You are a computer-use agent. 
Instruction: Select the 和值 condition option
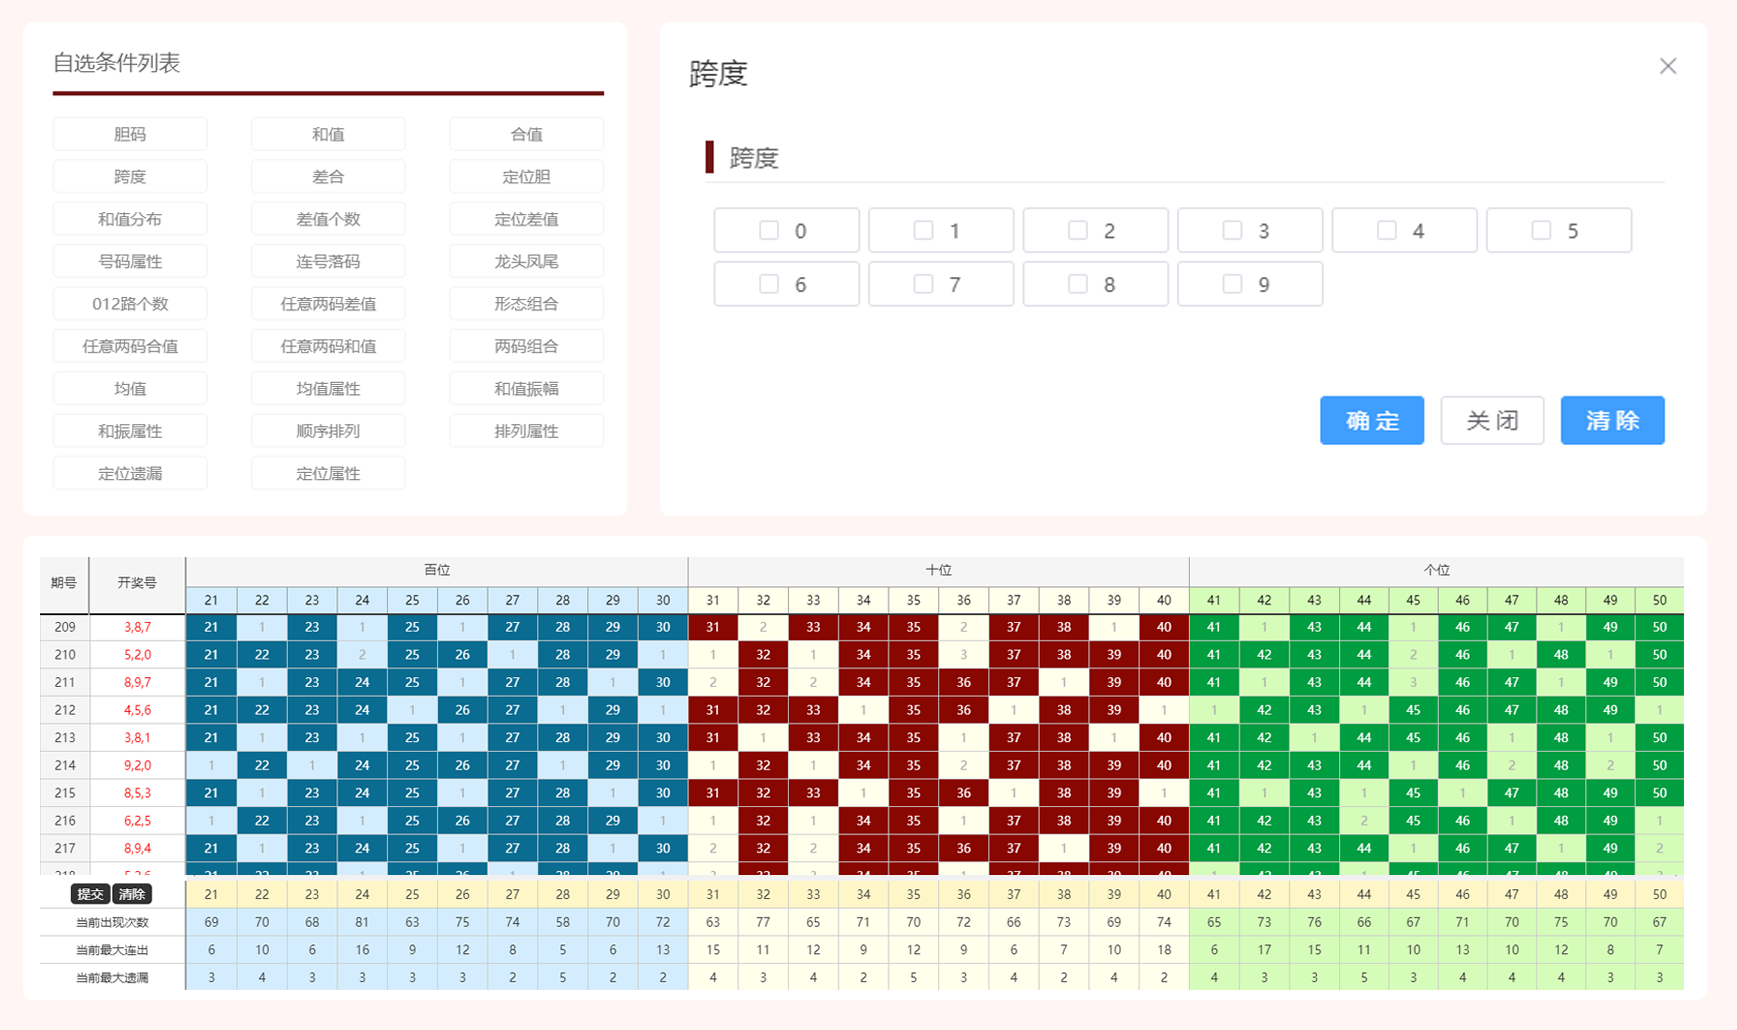tap(328, 134)
